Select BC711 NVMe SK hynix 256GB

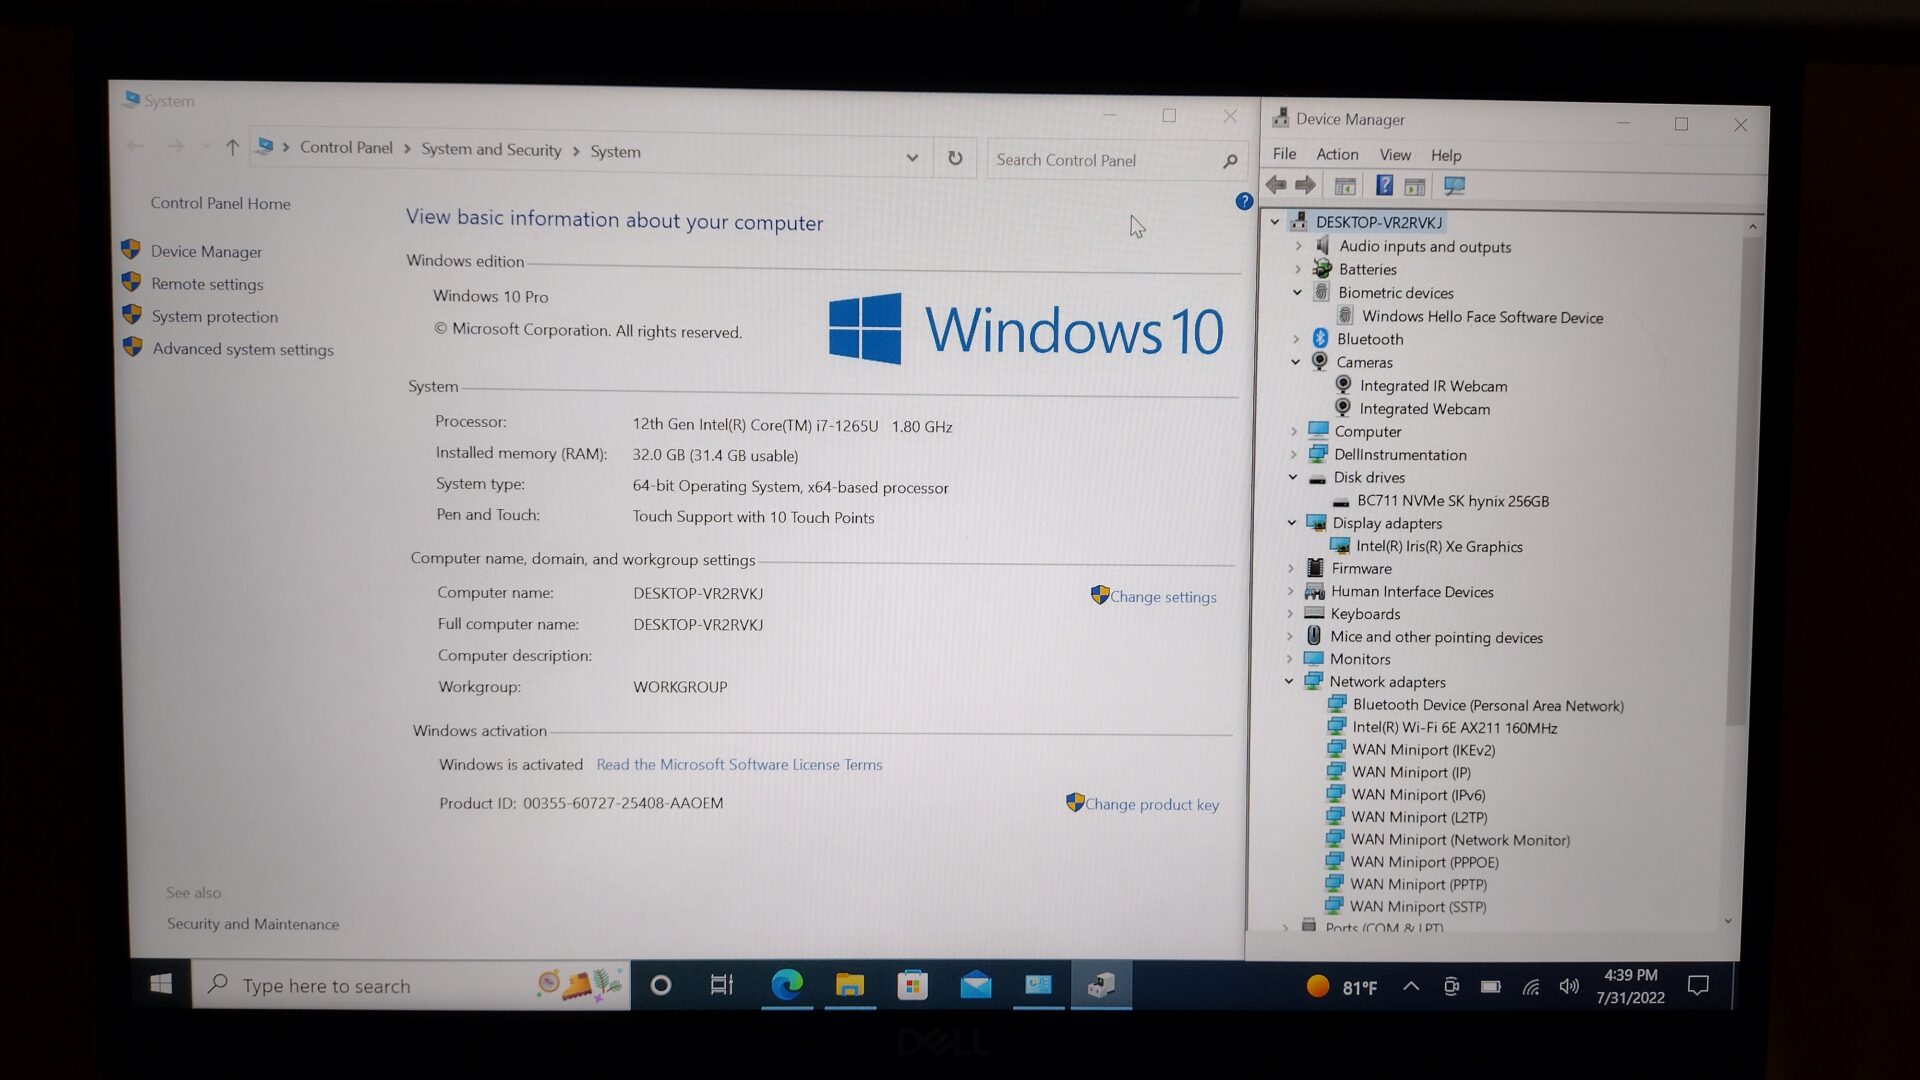tap(1453, 501)
